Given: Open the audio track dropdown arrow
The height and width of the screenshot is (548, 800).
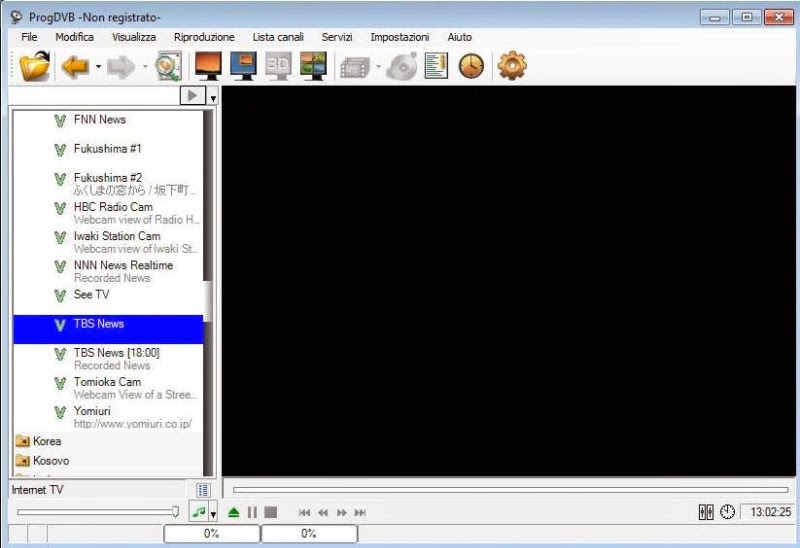Looking at the screenshot, I should tap(213, 513).
